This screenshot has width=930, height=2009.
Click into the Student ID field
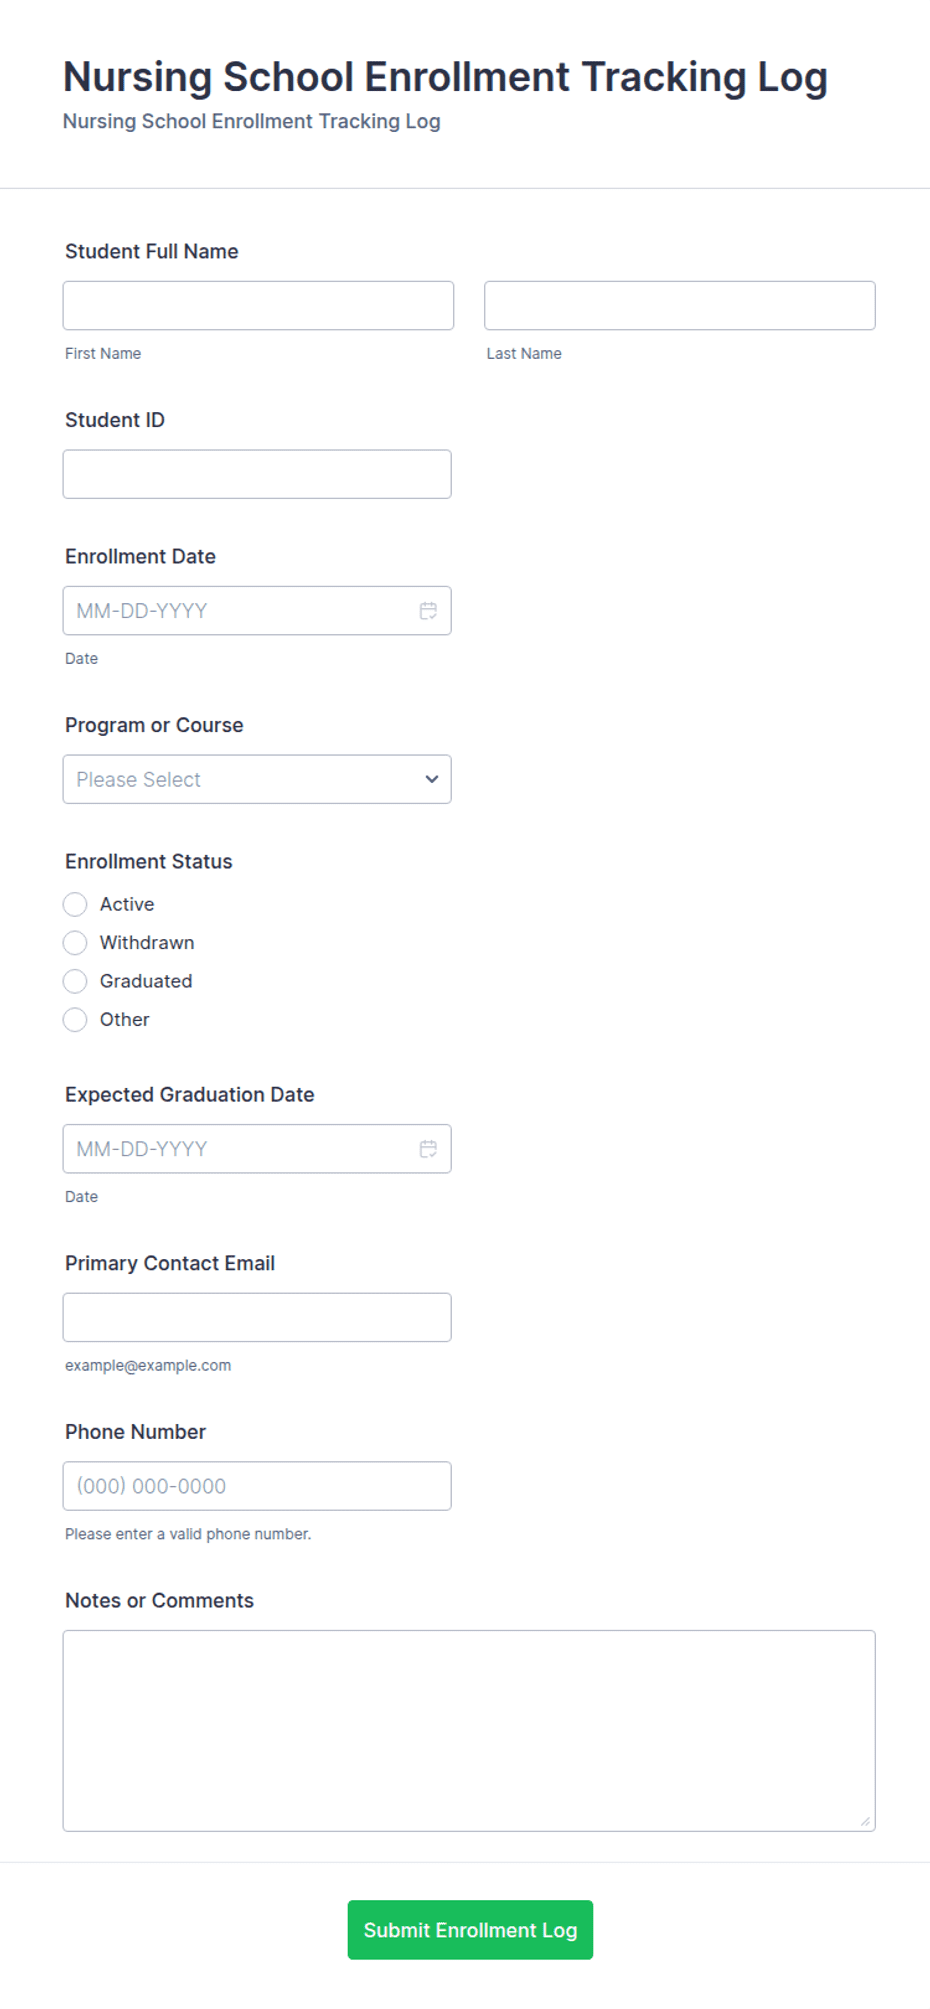tap(257, 474)
